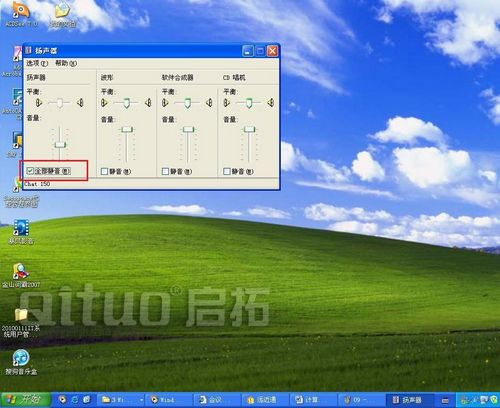This screenshot has height=408, width=500.
Task: Check the 静音 box under 软件合成器
Action: pyautogui.click(x=165, y=171)
